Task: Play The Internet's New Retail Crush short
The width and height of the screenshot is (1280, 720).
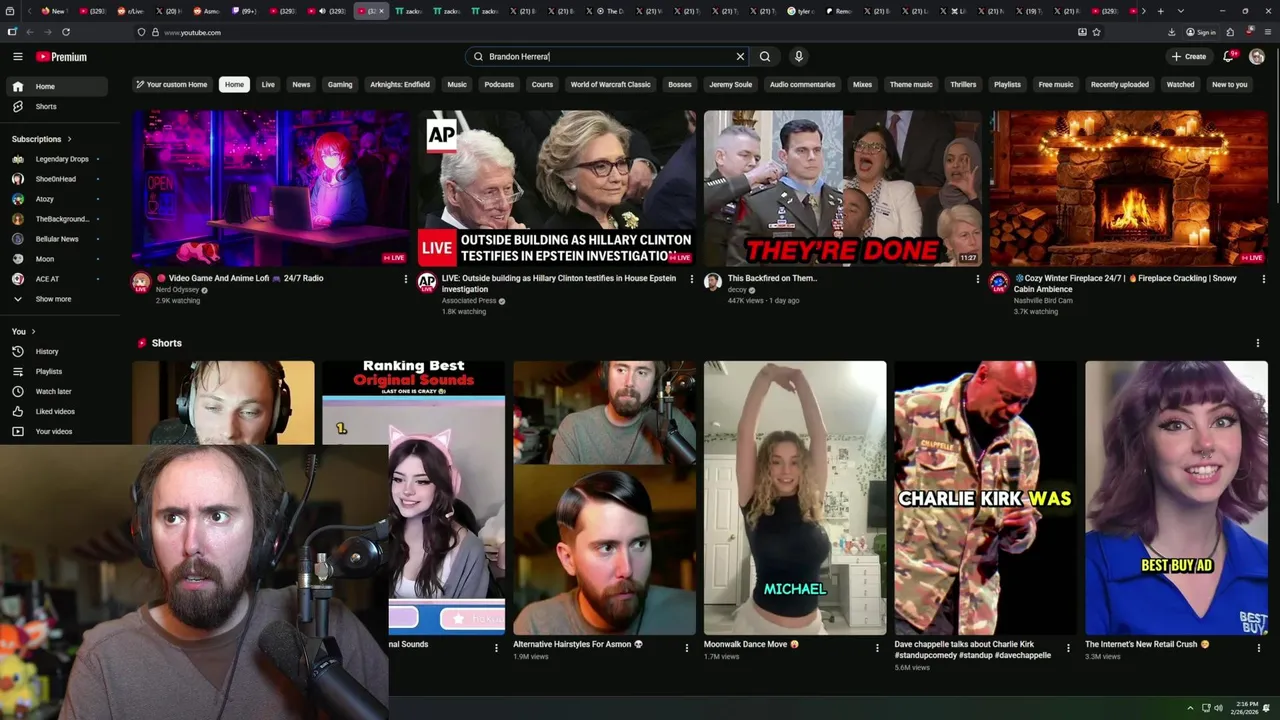Action: tap(1176, 498)
